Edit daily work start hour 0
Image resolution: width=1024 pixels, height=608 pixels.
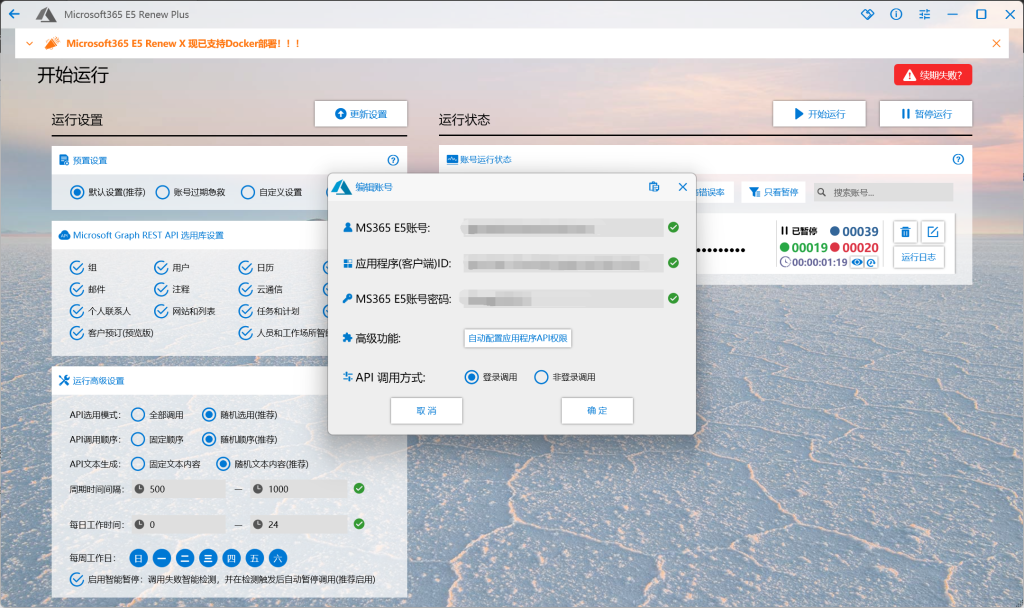click(x=178, y=524)
